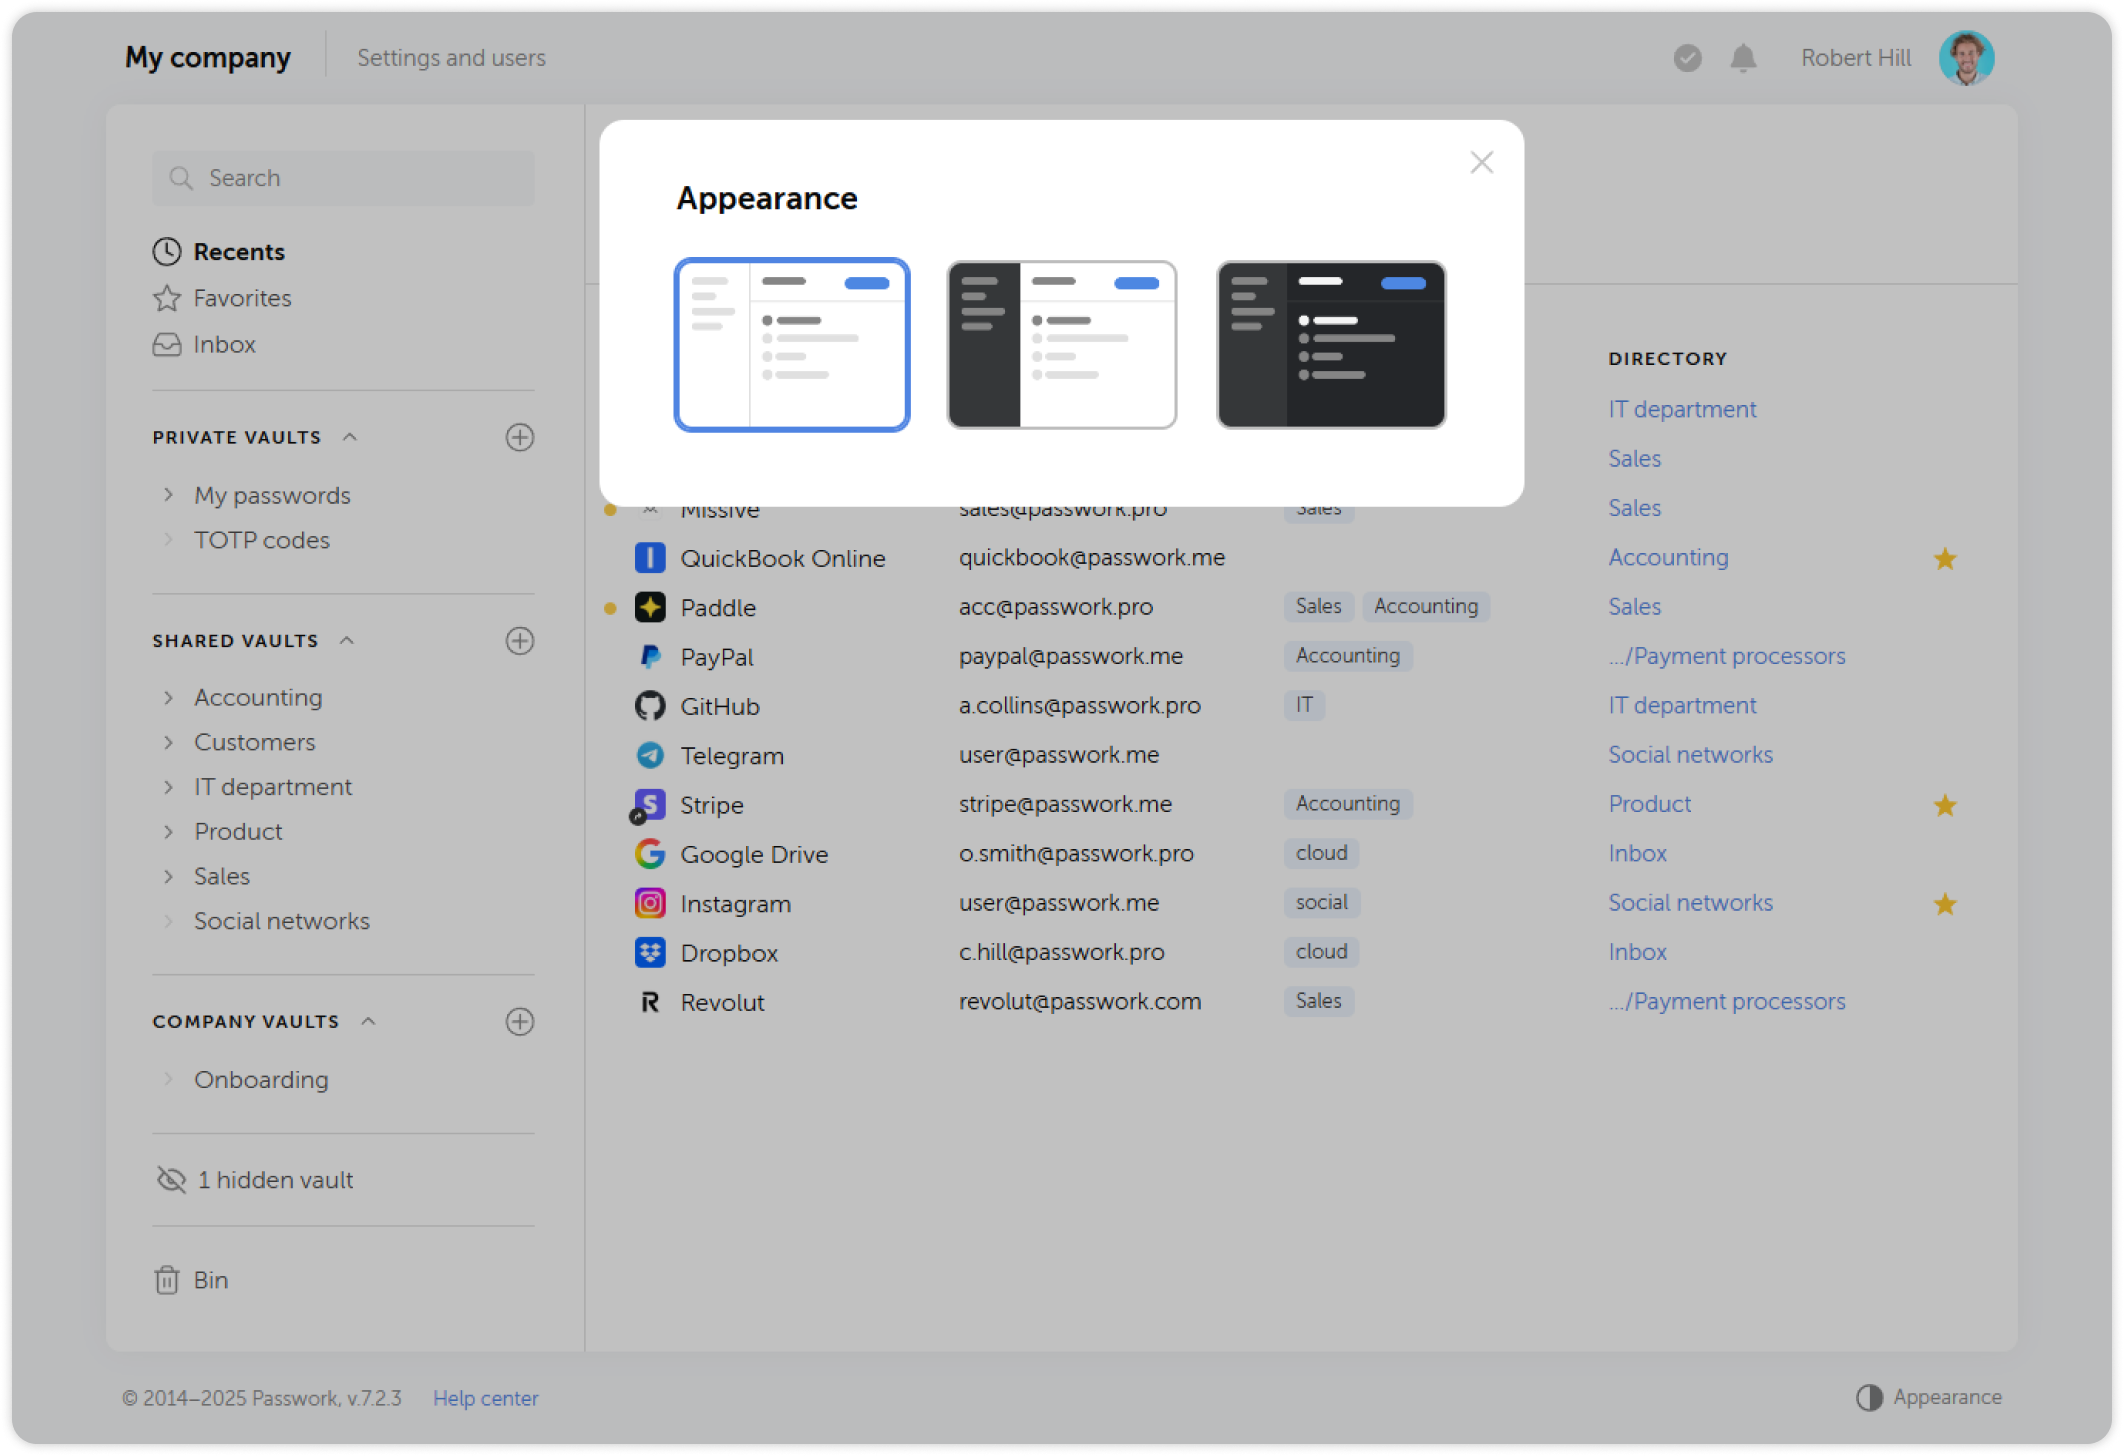2124x1456 pixels.
Task: Click the PayPal entry icon
Action: tap(650, 656)
